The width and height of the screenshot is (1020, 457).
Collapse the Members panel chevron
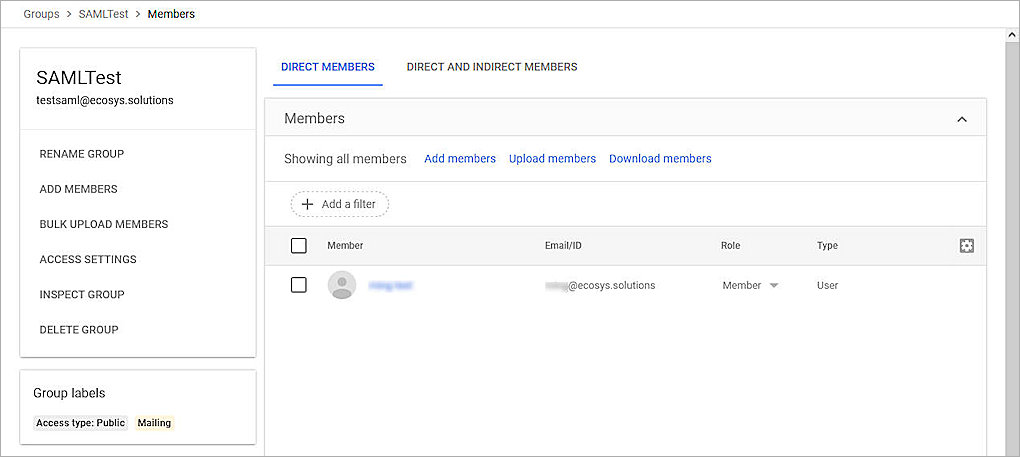[962, 119]
